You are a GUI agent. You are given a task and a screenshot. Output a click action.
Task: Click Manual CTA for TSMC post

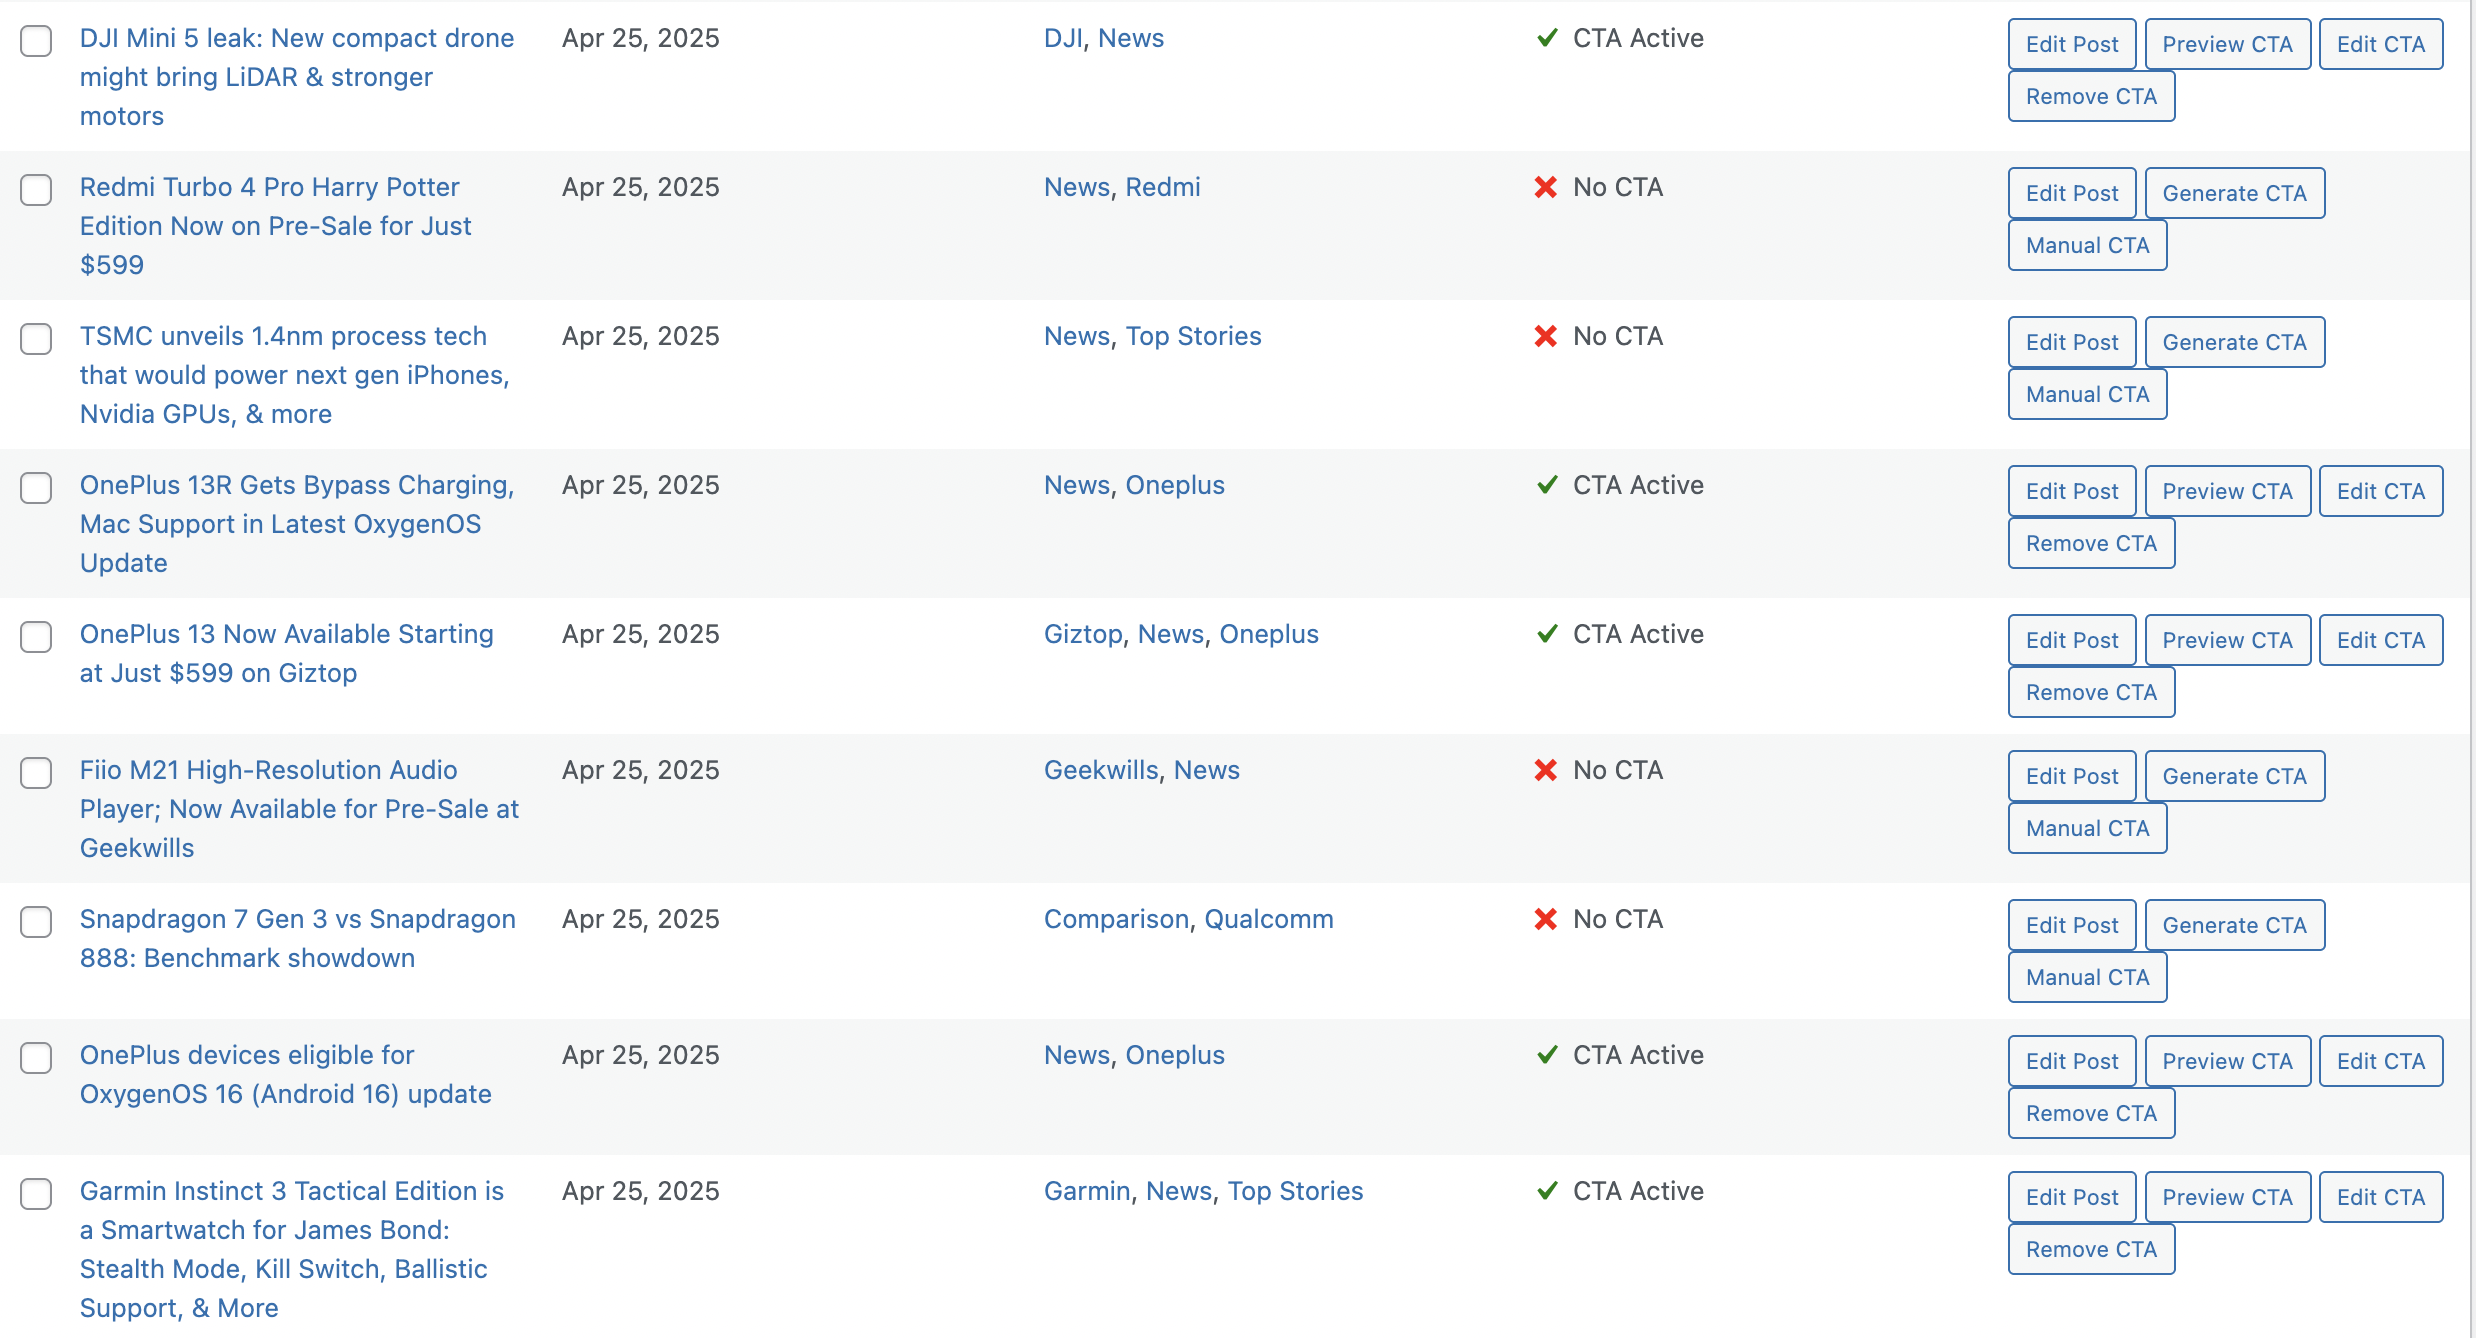click(x=2087, y=394)
